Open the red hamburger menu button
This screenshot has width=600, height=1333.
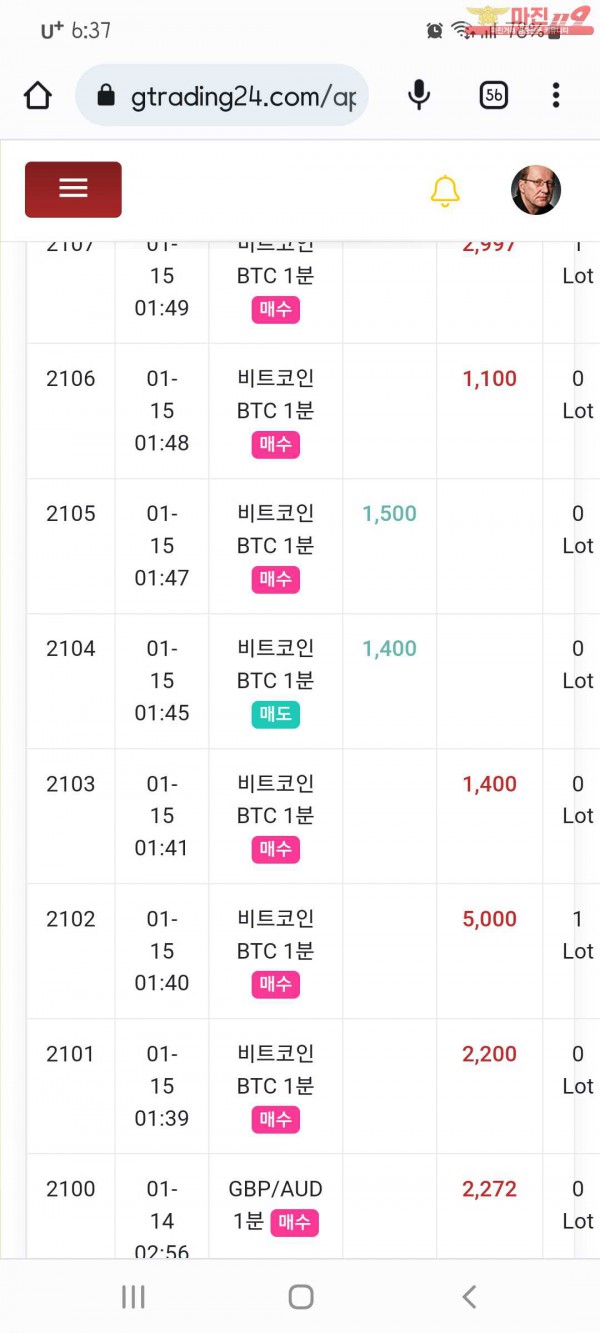coord(73,189)
